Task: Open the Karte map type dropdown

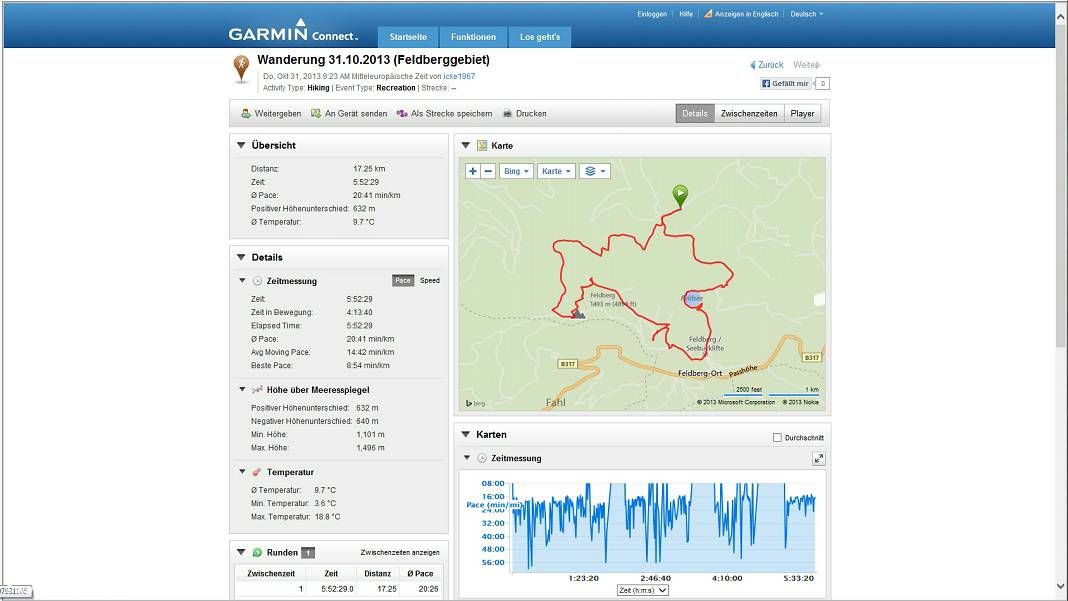Action: 556,171
